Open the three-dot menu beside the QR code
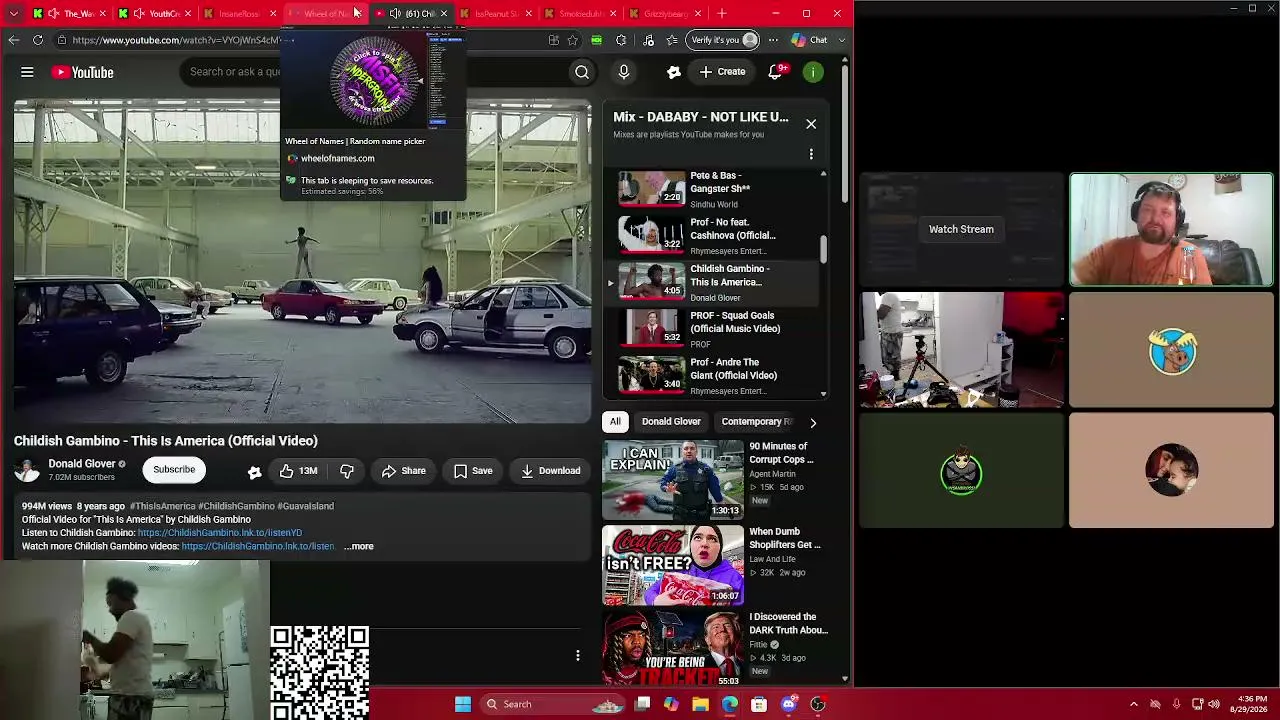The height and width of the screenshot is (720, 1280). [577, 656]
